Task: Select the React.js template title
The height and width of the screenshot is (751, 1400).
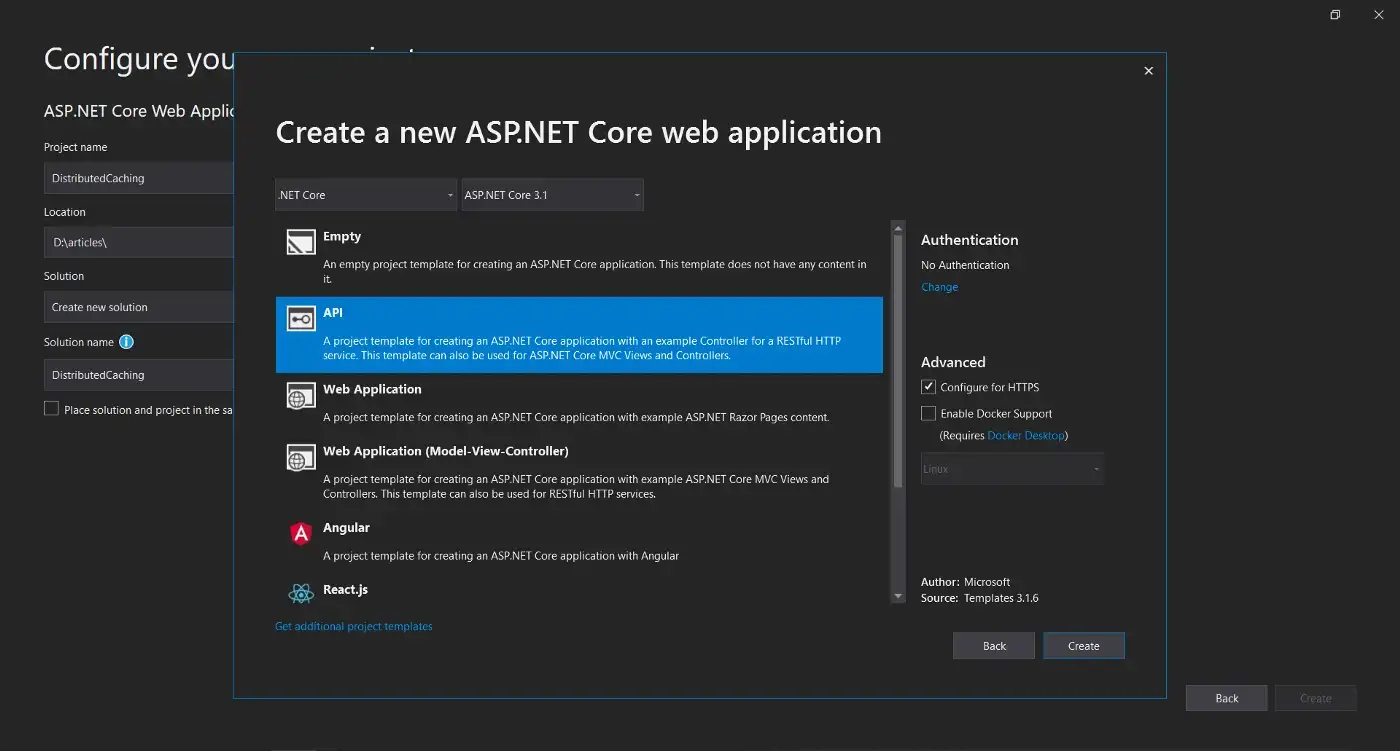Action: pyautogui.click(x=345, y=590)
